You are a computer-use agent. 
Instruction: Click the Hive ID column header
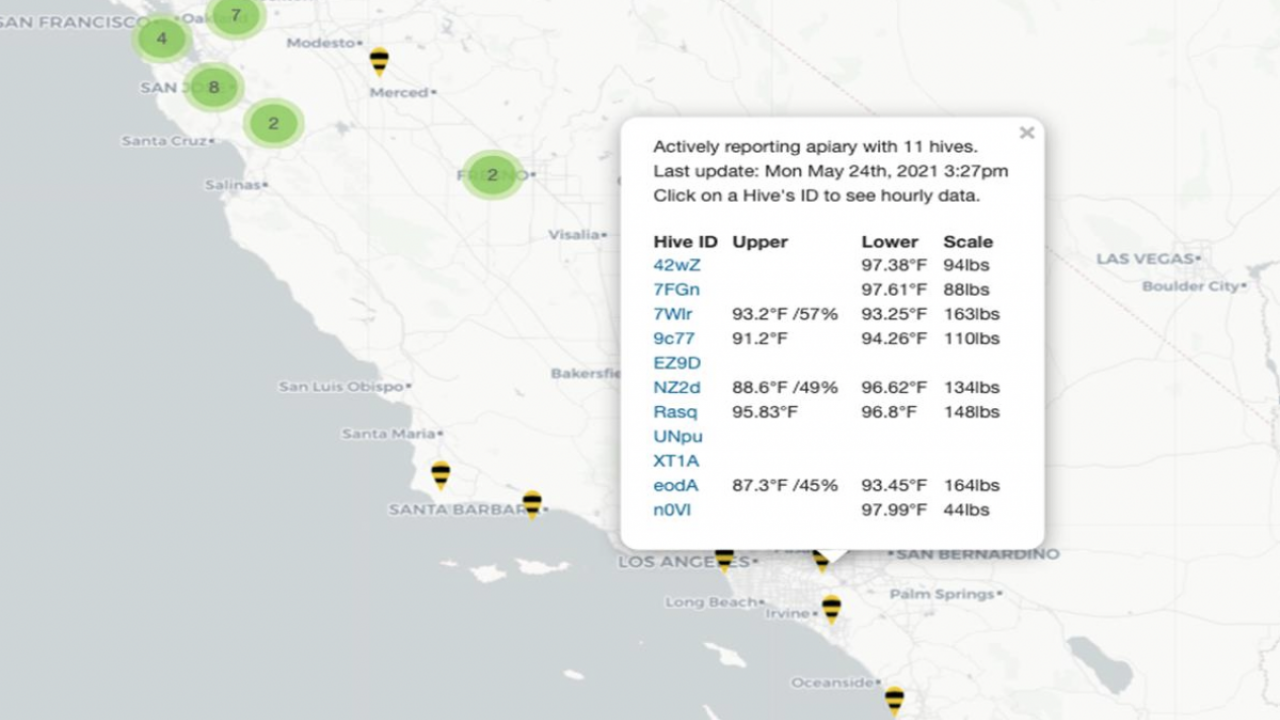(x=685, y=242)
